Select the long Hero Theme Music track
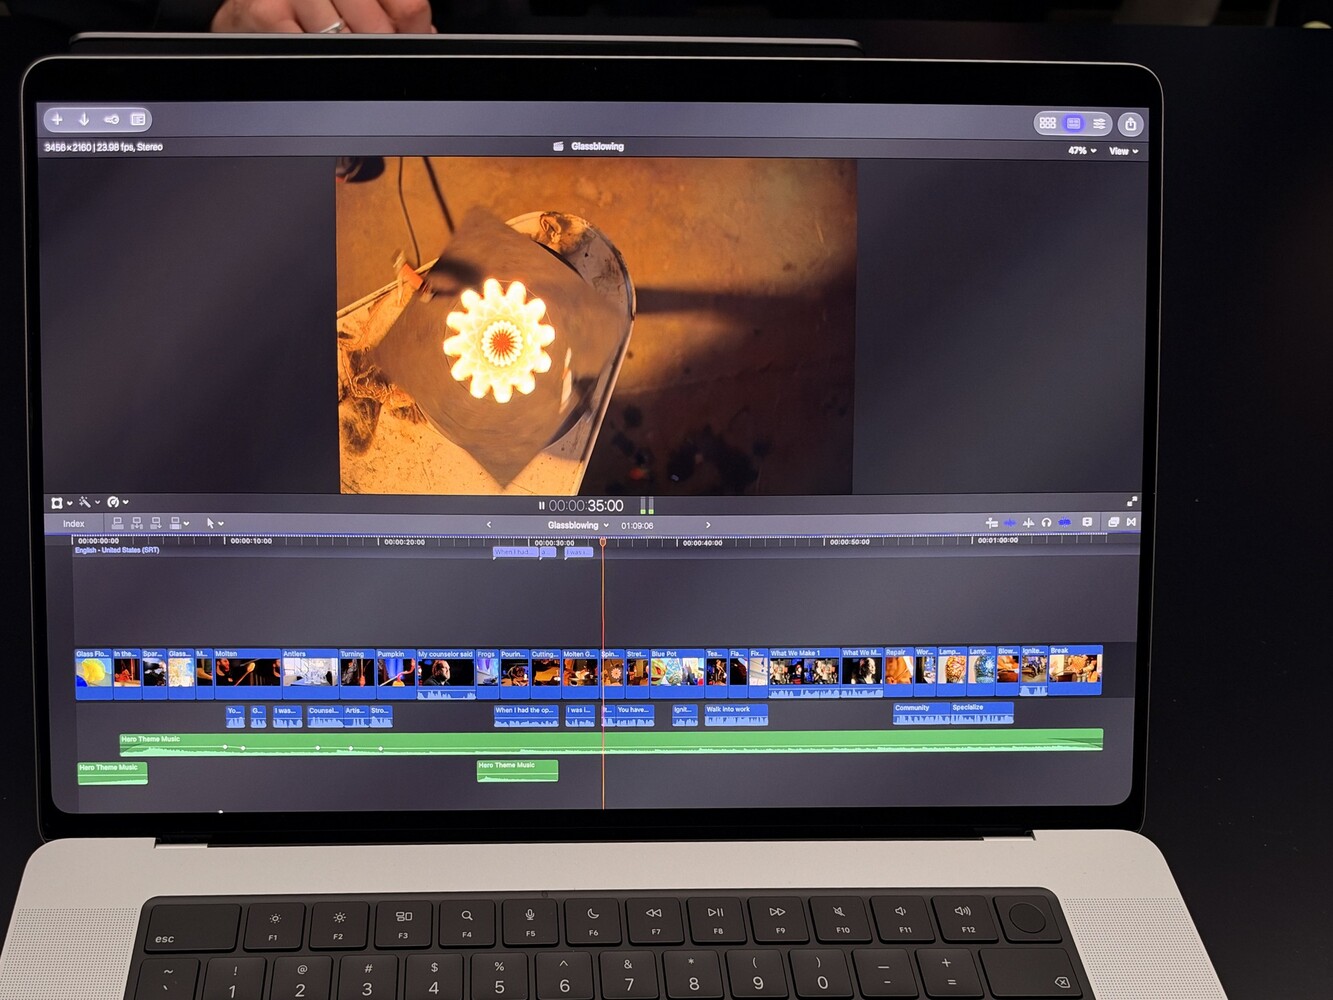The height and width of the screenshot is (1000, 1333). coord(611,741)
